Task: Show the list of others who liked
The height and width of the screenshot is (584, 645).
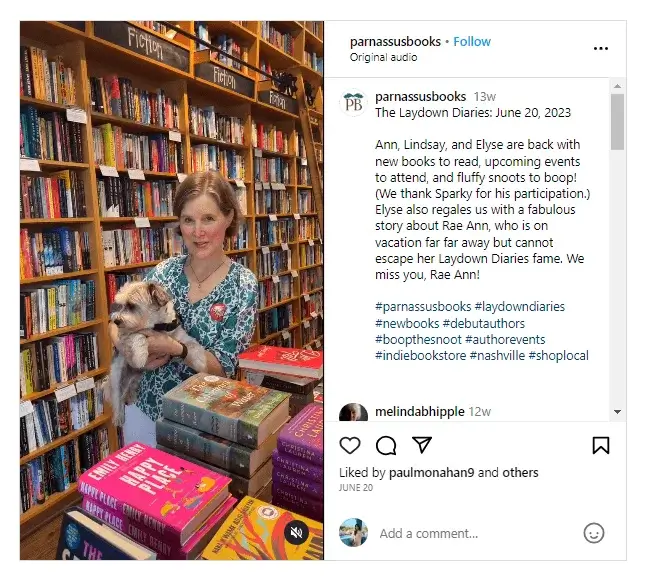Action: (520, 473)
